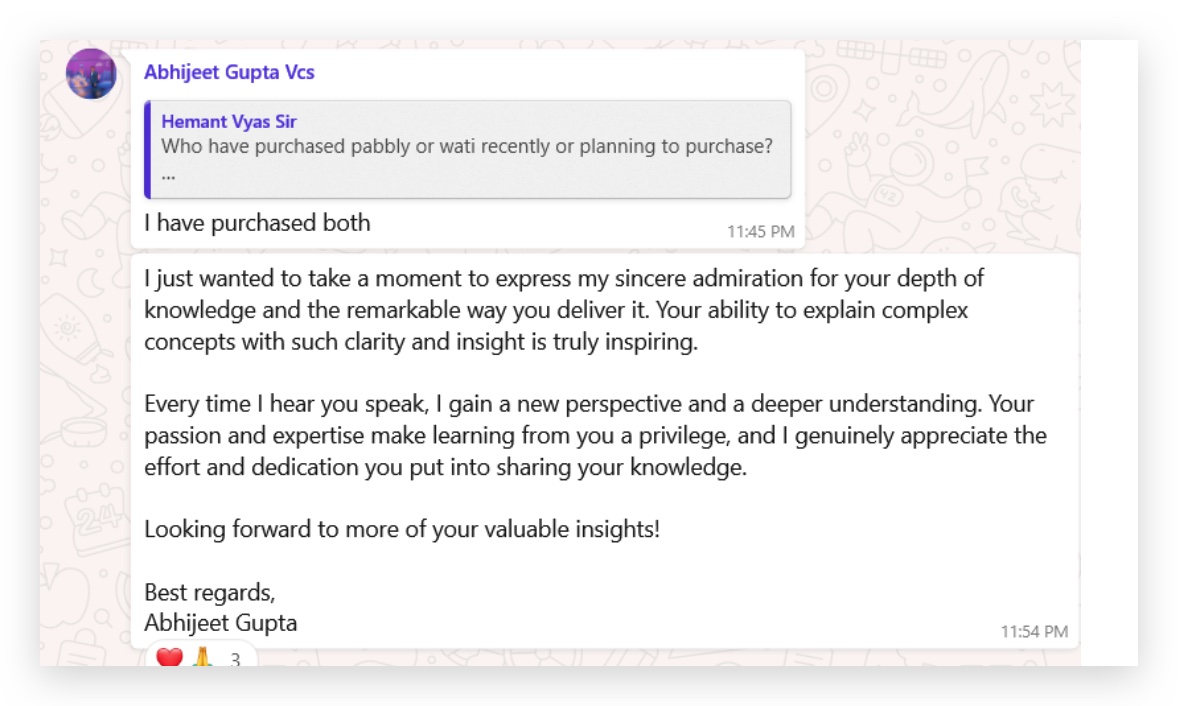Click the 11:54 PM timestamp
This screenshot has width=1178, height=706.
click(1034, 631)
